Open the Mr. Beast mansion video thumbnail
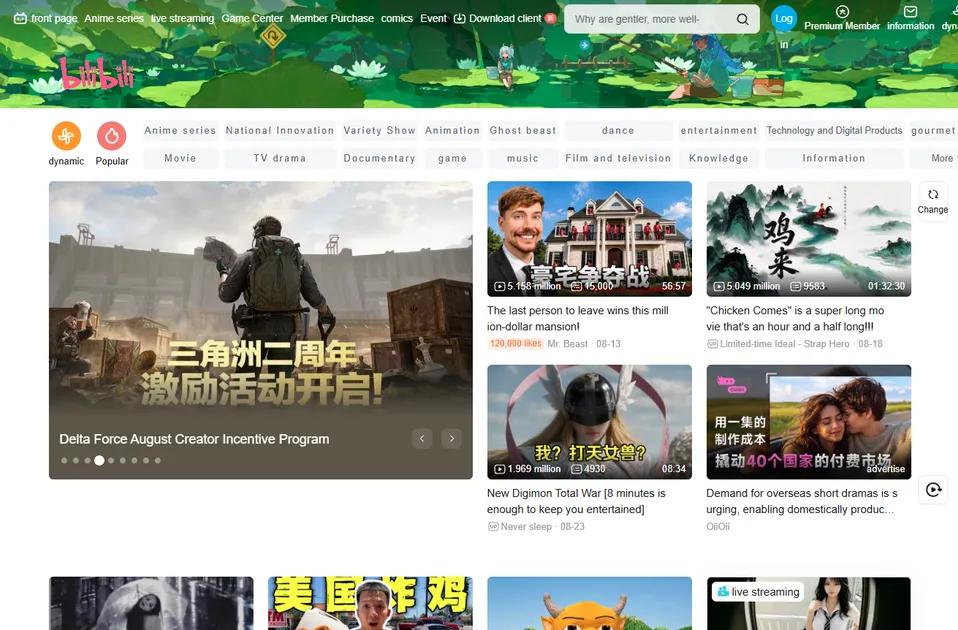 pyautogui.click(x=590, y=239)
